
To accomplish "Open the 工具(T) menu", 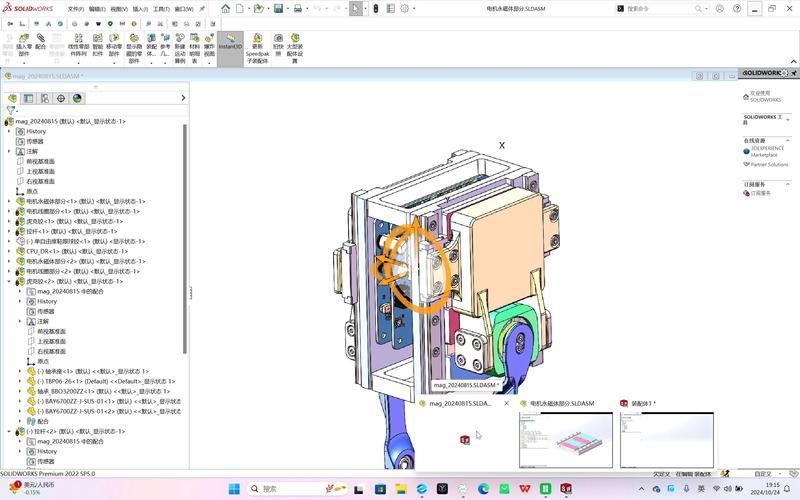I will [x=161, y=8].
